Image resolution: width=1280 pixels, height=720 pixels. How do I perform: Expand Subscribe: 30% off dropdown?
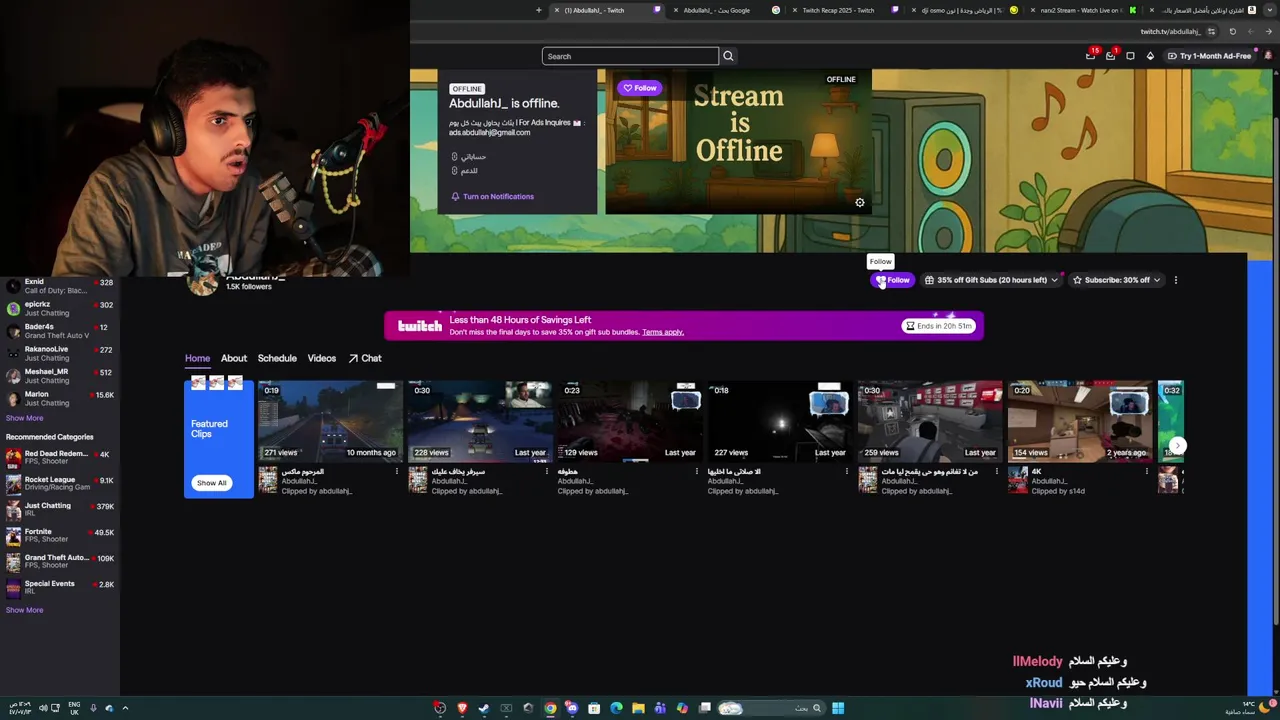(1116, 280)
